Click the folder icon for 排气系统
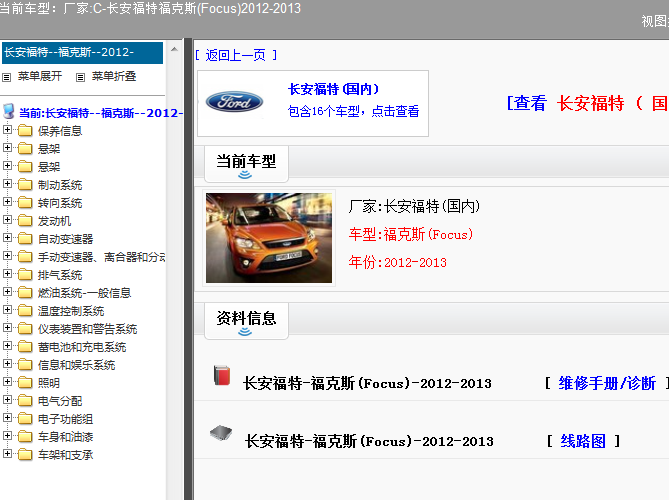Screen dimensions: 669x500 25,274
